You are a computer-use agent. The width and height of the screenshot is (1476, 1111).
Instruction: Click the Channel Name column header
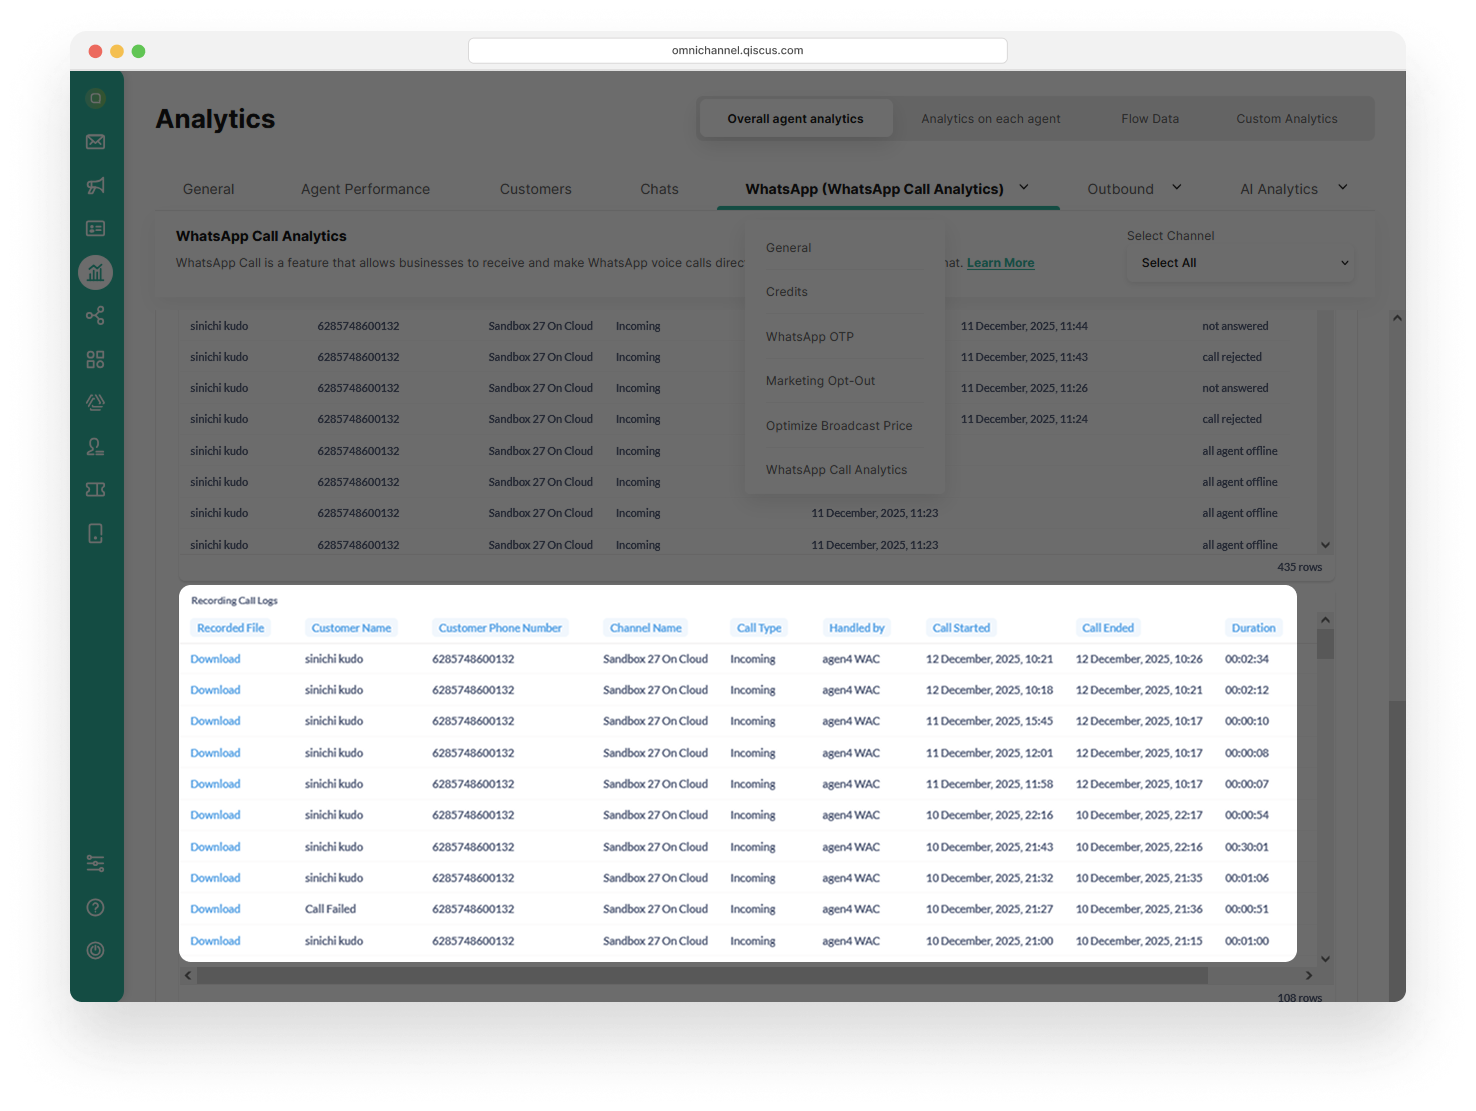point(646,628)
